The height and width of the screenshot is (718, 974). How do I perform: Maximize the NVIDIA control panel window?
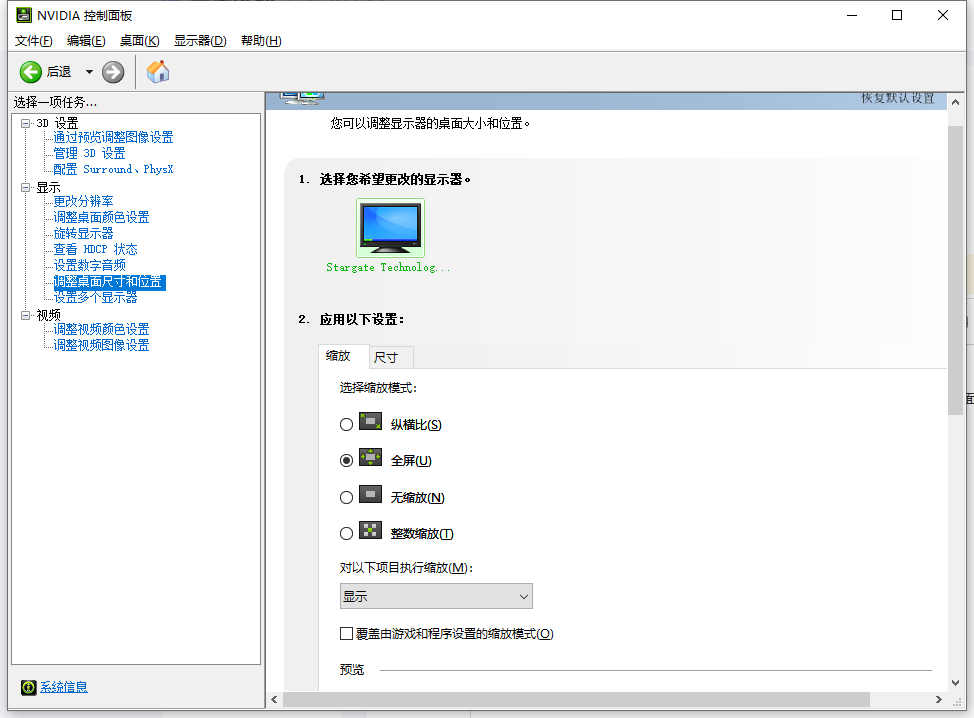click(897, 15)
